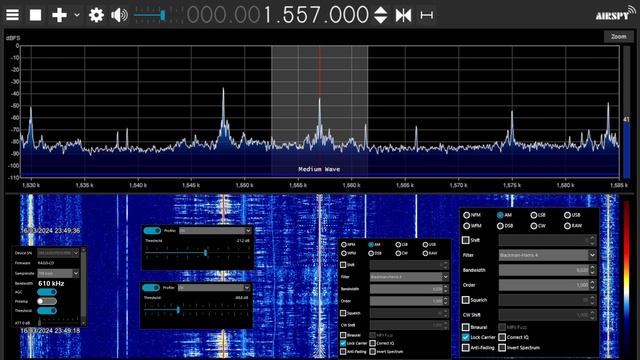
Task: Click the device panel vertical scrollbar
Action: click(84, 286)
